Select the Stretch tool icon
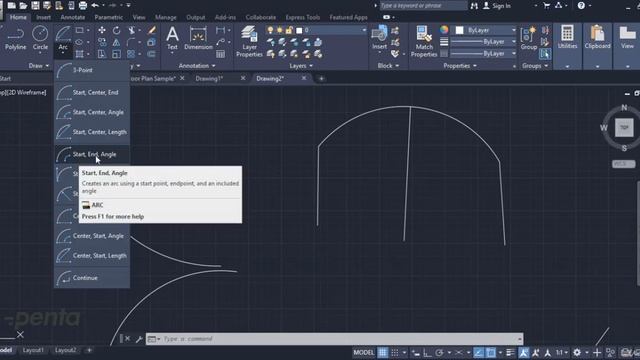The width and height of the screenshot is (640, 360). [x=102, y=54]
